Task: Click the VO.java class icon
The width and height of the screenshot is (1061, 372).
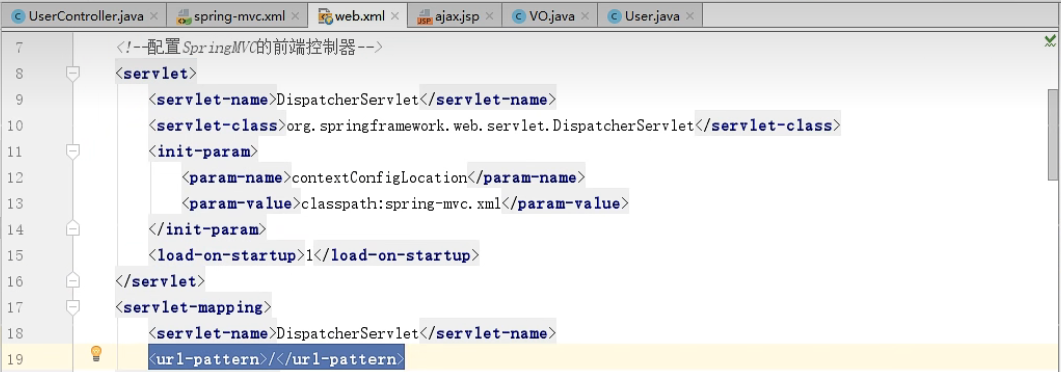Action: (518, 16)
